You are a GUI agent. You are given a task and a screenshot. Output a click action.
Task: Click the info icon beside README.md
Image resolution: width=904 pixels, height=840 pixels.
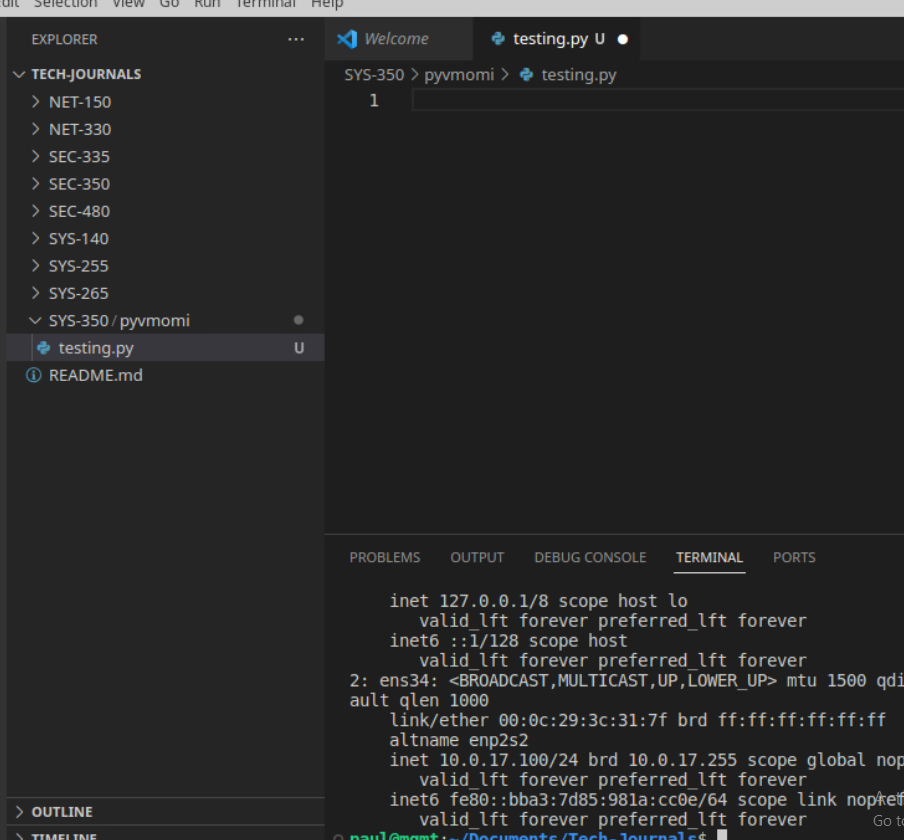(x=33, y=376)
